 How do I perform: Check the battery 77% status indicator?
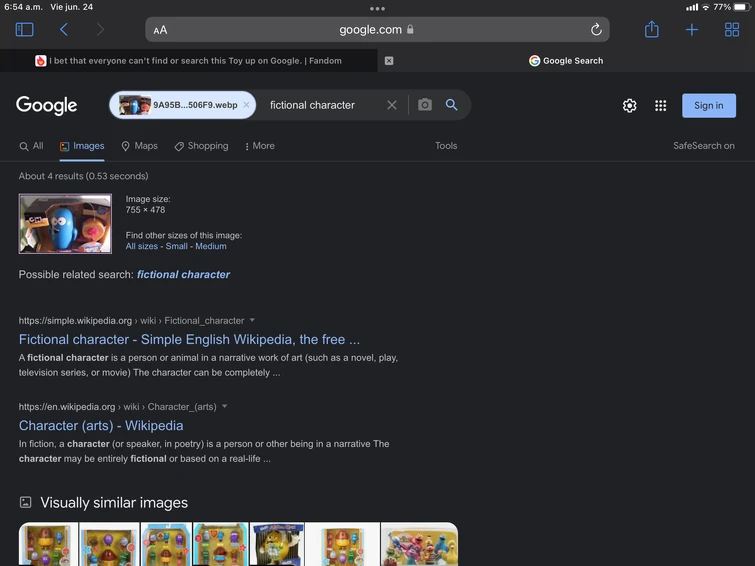pos(732,7)
